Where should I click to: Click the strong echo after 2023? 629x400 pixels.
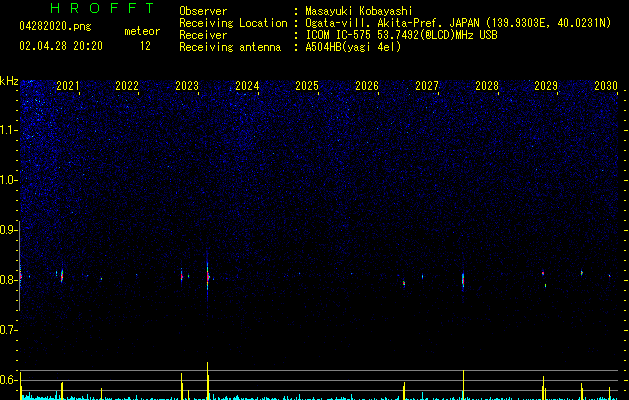click(x=208, y=276)
